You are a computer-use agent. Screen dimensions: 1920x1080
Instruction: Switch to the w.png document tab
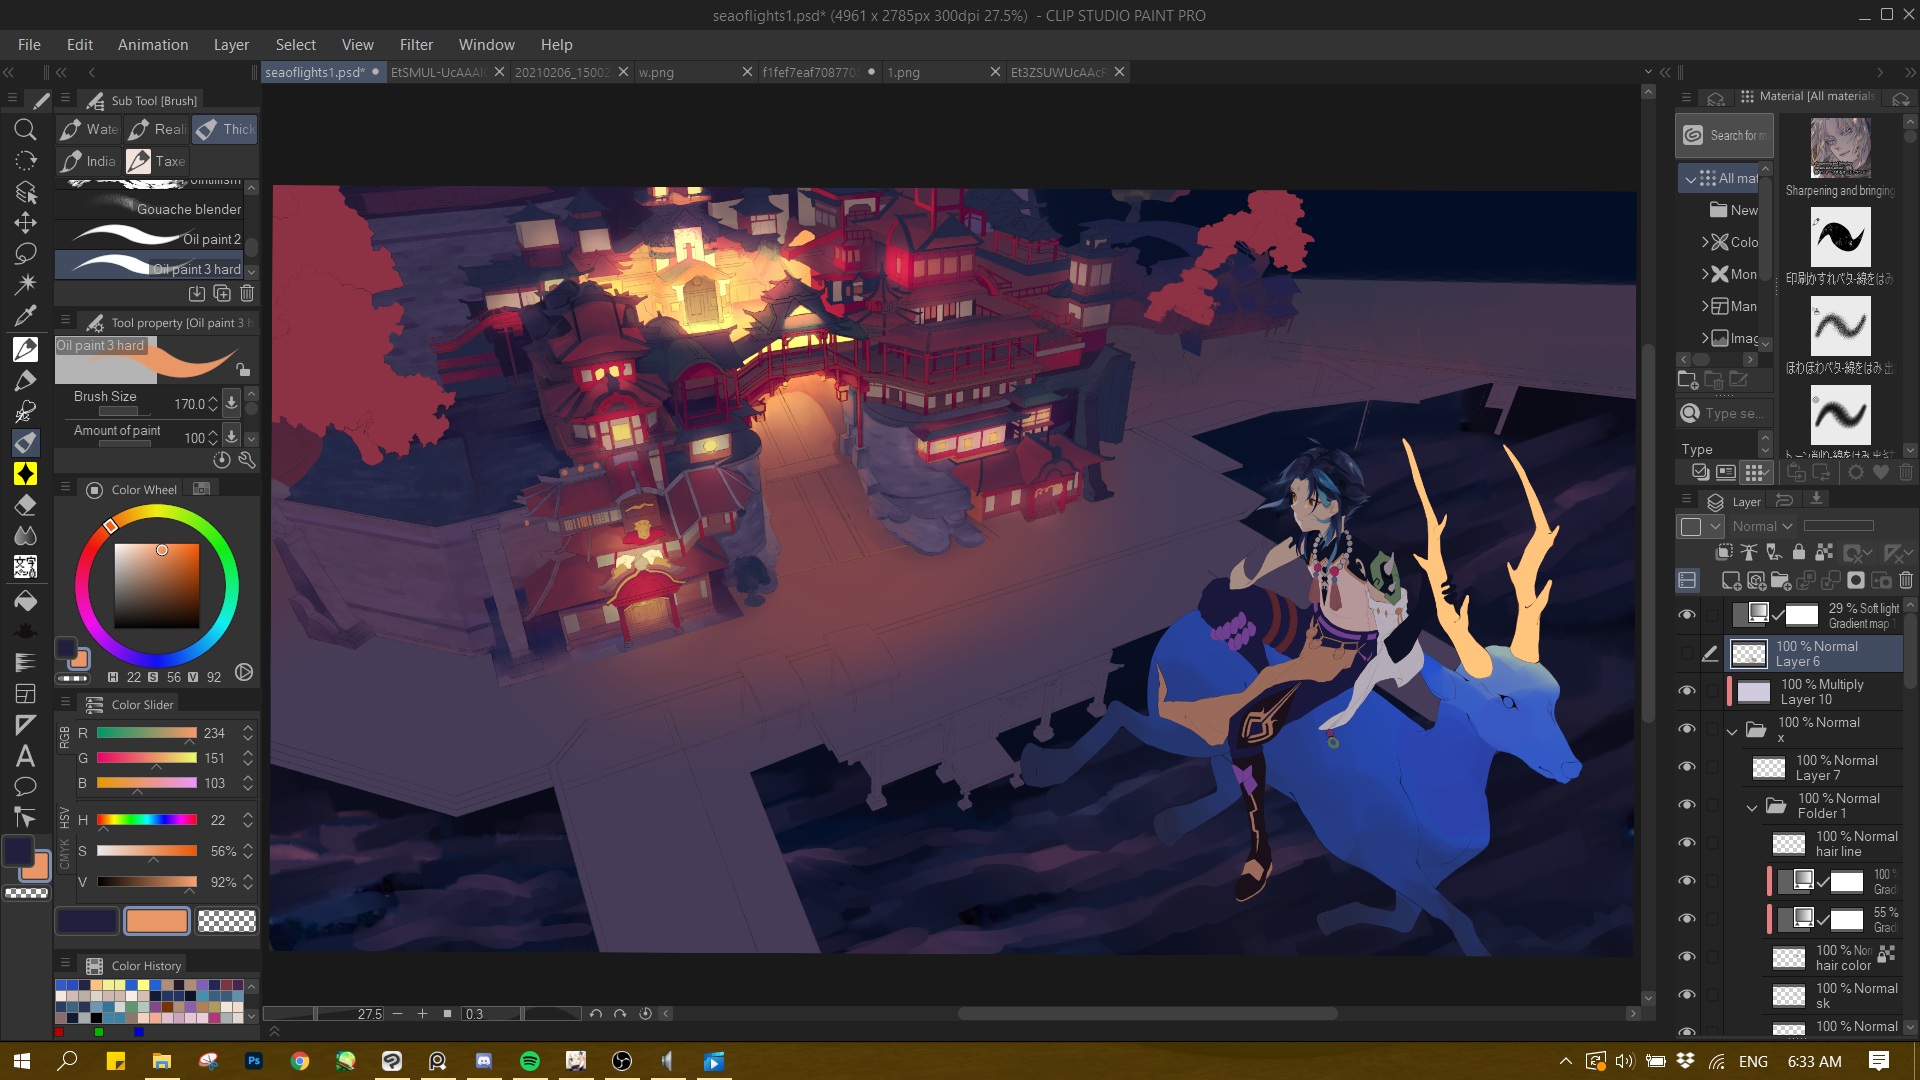click(x=657, y=72)
